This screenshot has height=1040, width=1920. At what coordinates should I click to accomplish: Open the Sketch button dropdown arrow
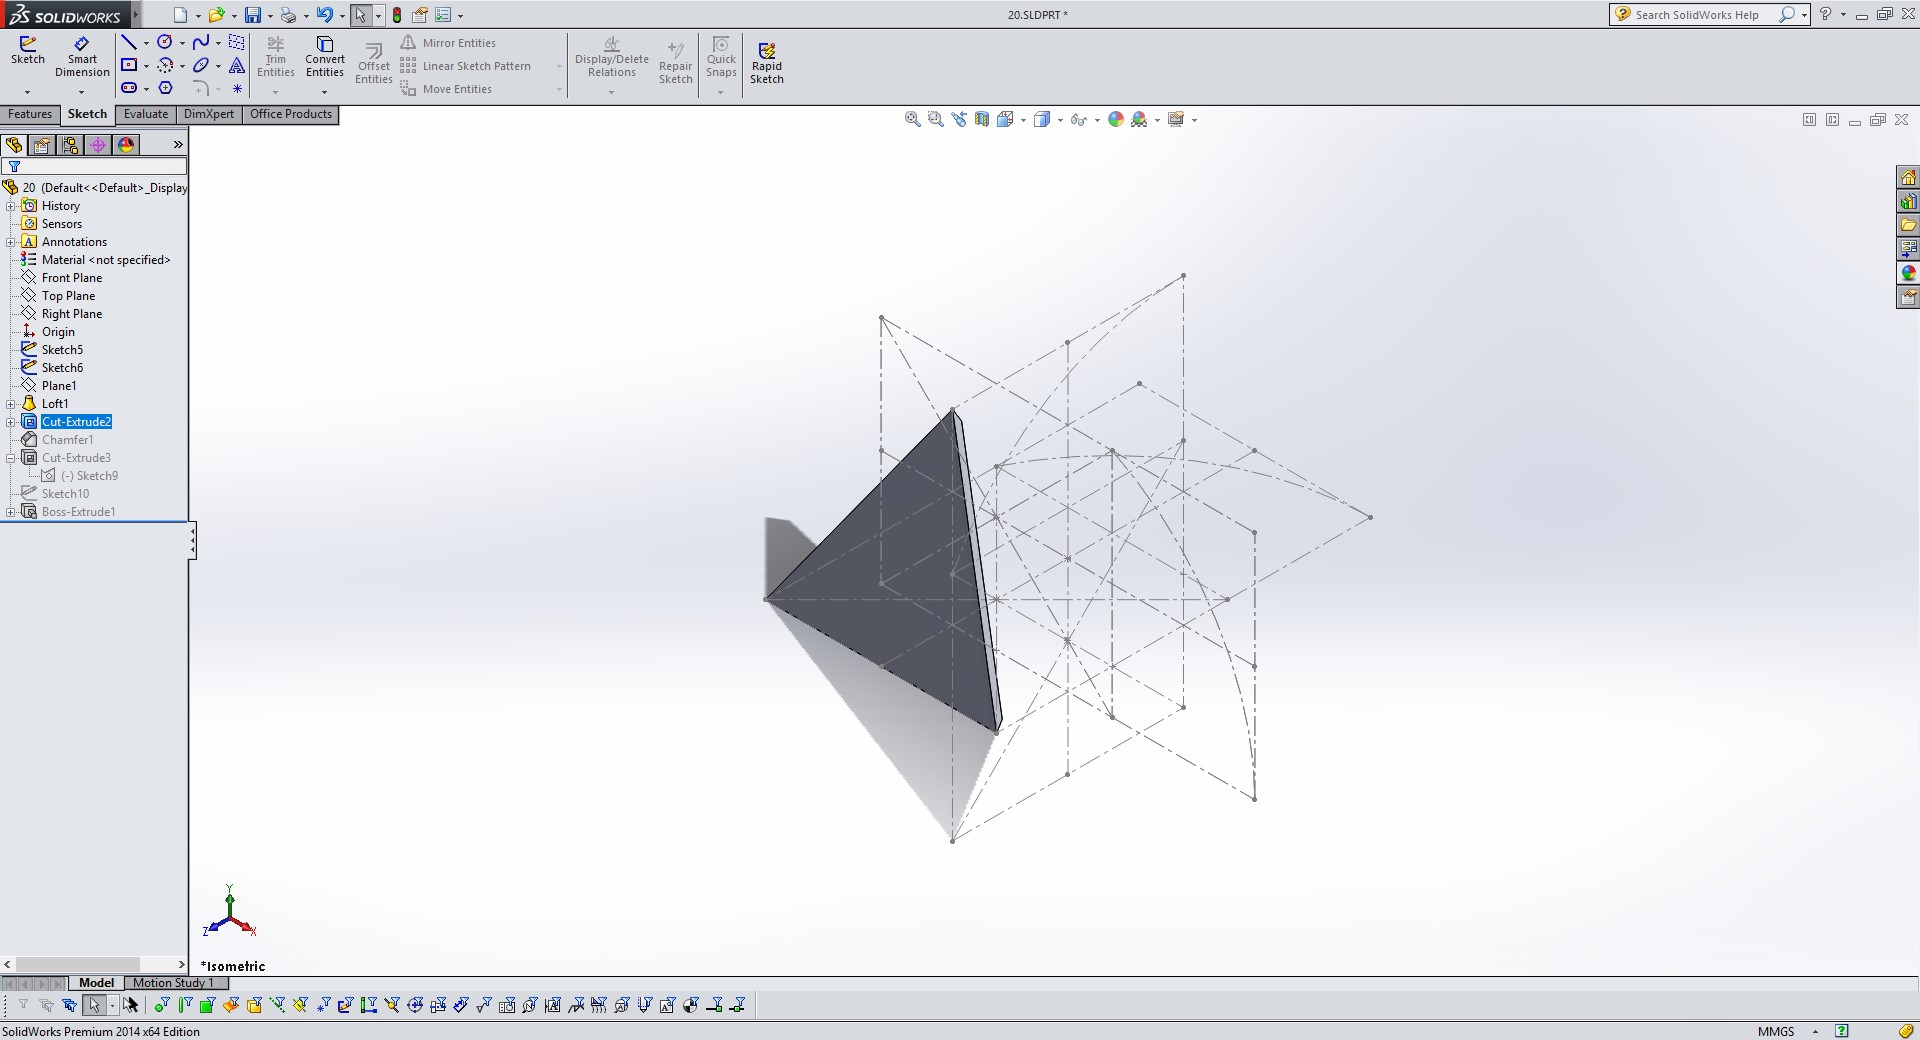(x=28, y=92)
